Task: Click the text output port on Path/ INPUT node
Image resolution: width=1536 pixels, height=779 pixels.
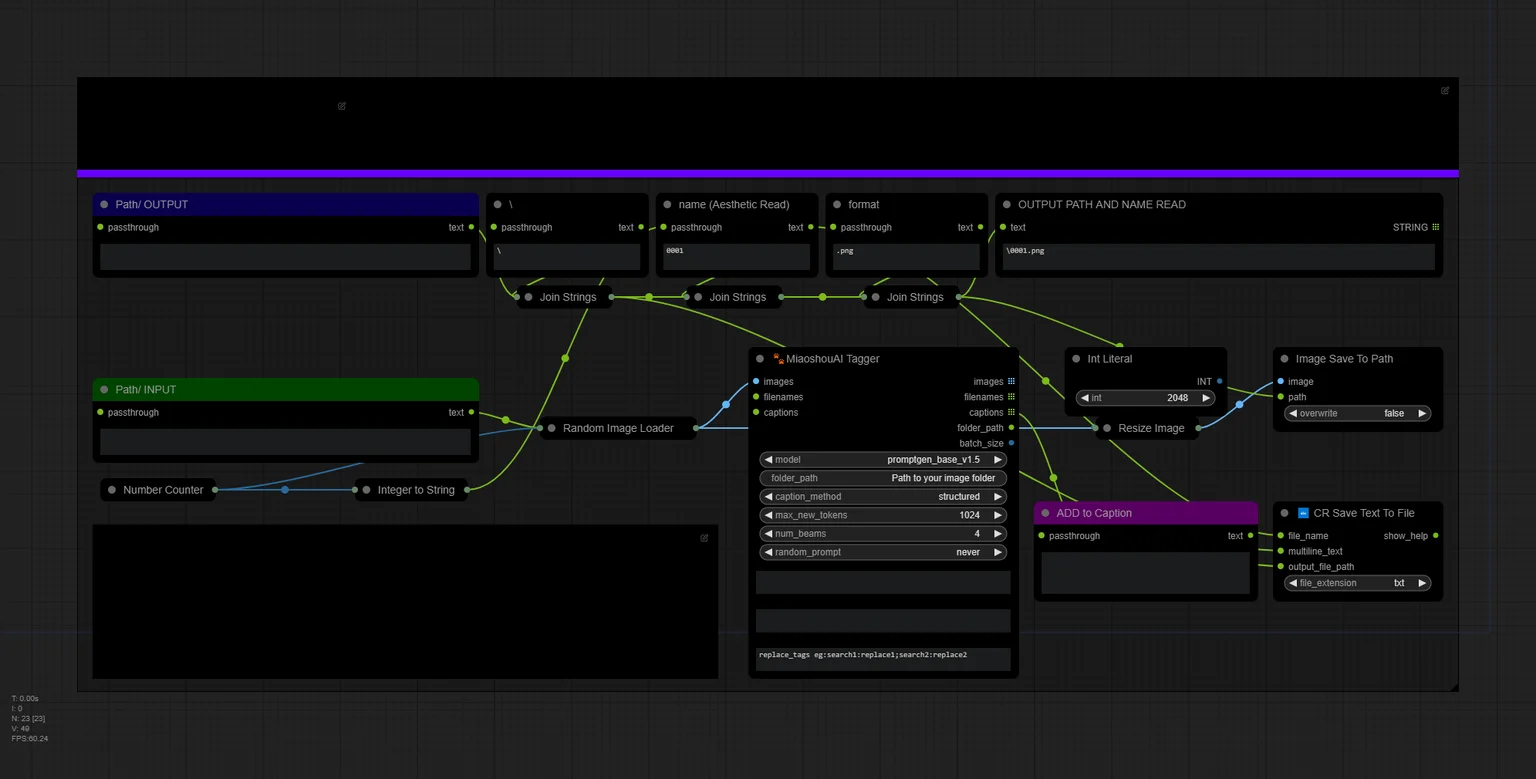Action: pyautogui.click(x=471, y=412)
